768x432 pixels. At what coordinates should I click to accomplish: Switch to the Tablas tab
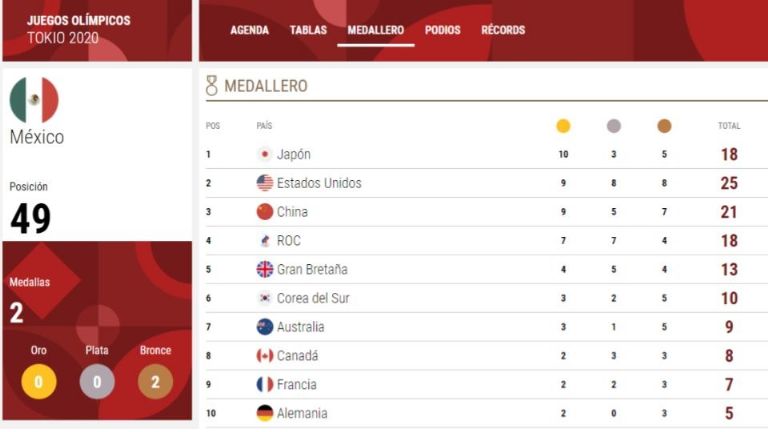tap(308, 30)
